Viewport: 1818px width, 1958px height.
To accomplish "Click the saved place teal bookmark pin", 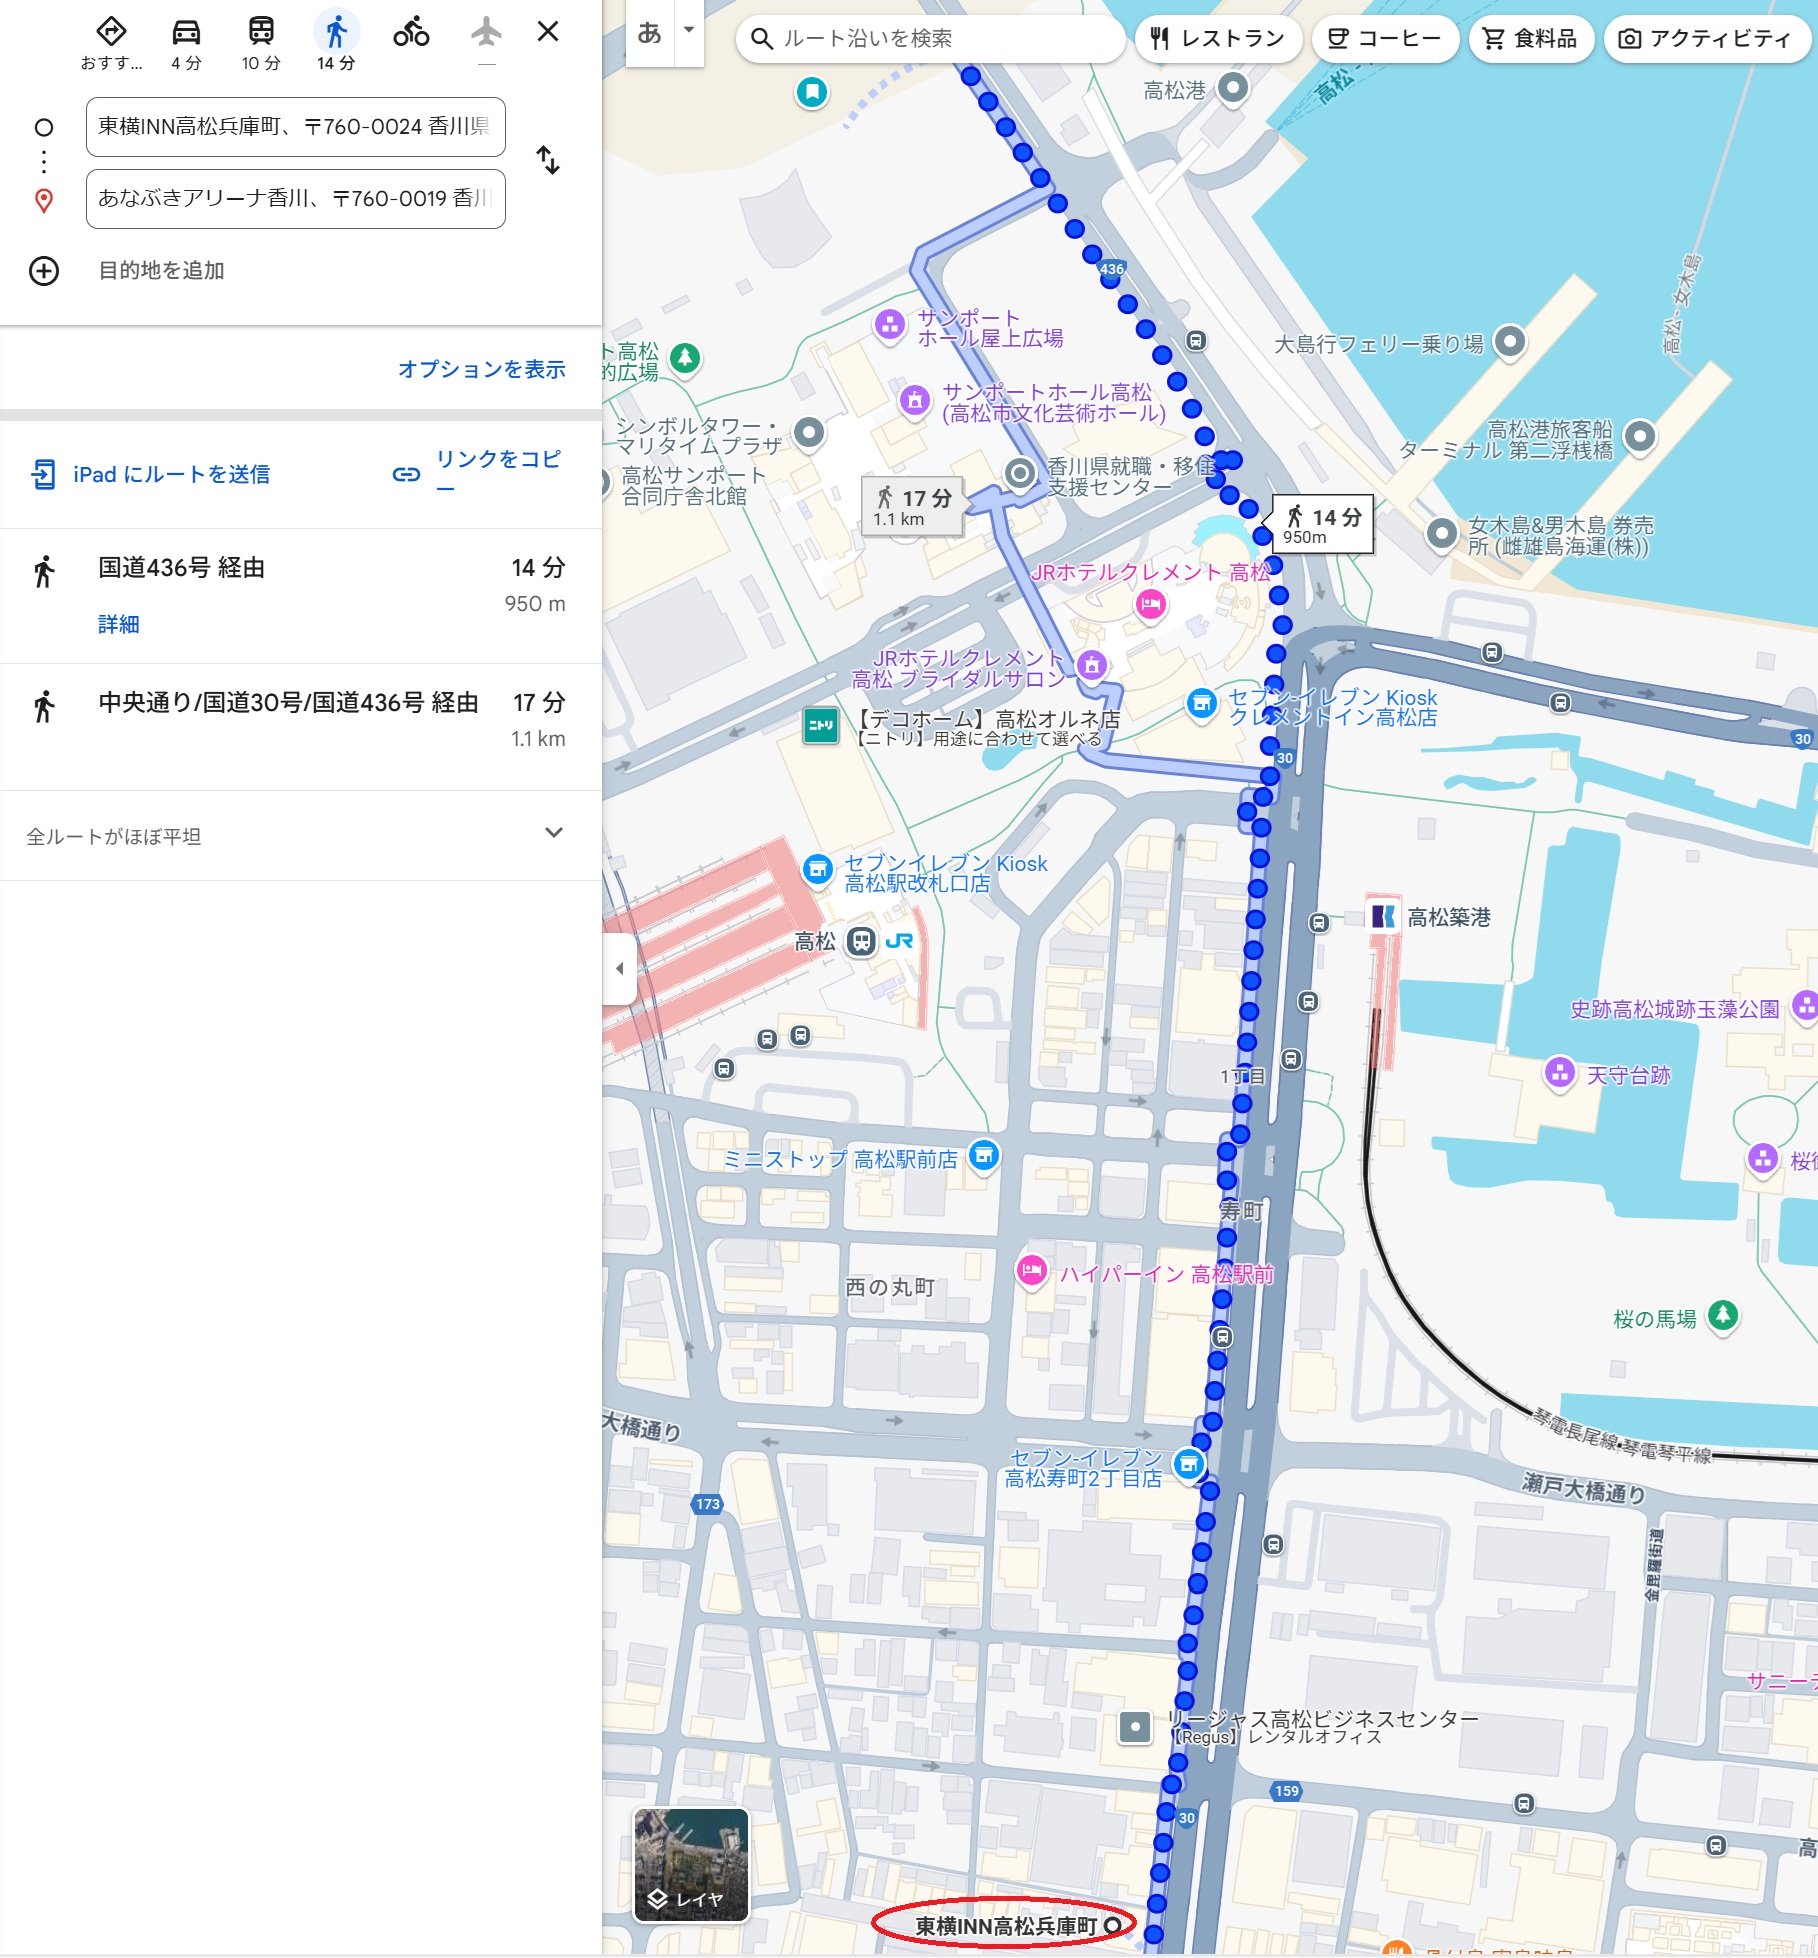I will click(x=812, y=93).
